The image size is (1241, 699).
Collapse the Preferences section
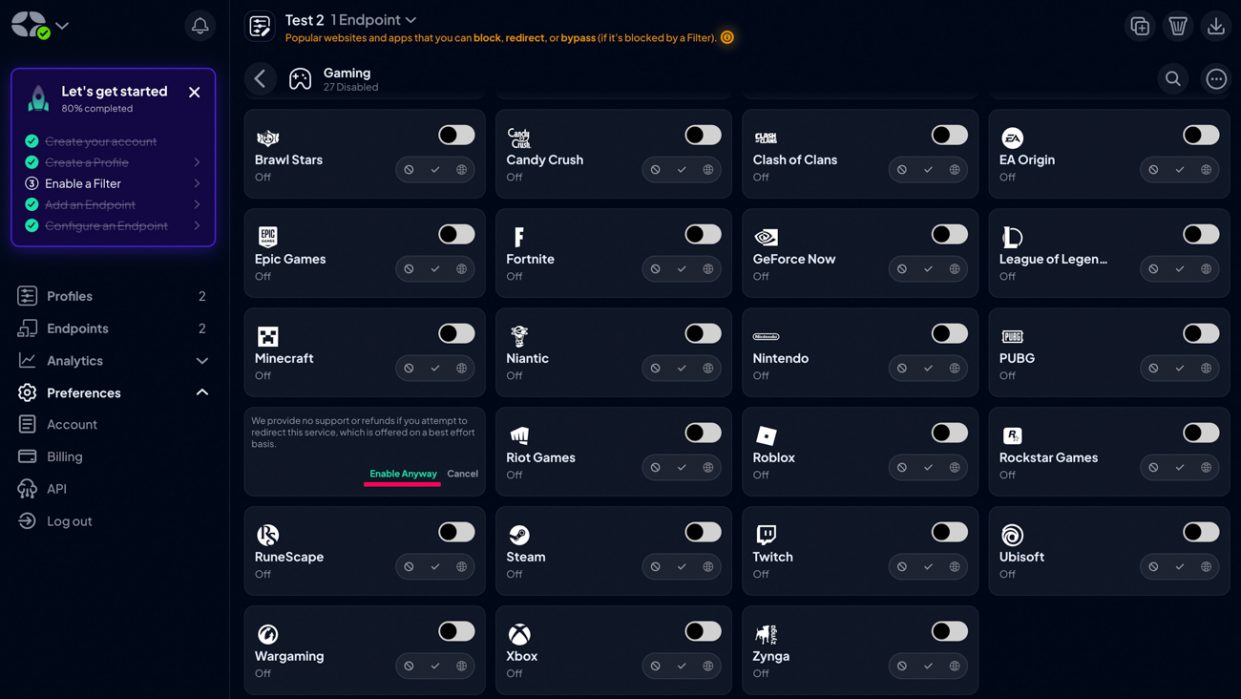pyautogui.click(x=202, y=393)
